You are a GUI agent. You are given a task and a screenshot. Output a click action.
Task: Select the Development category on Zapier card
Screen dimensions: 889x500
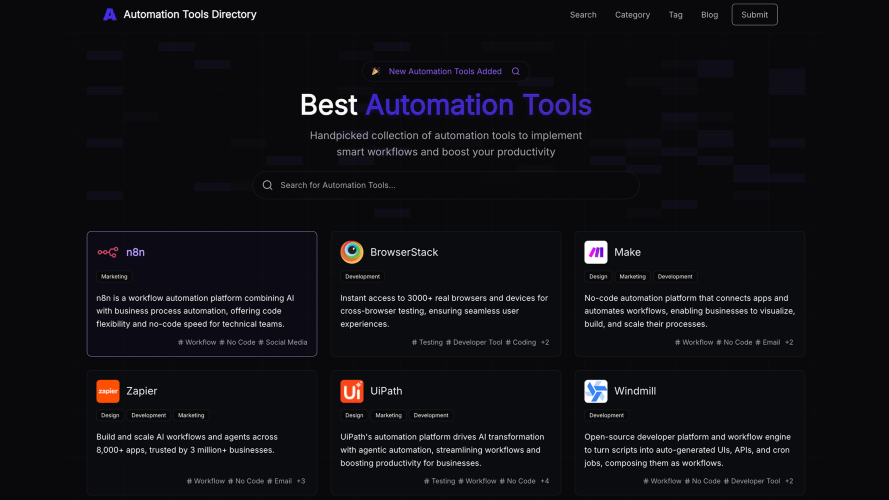[149, 416]
